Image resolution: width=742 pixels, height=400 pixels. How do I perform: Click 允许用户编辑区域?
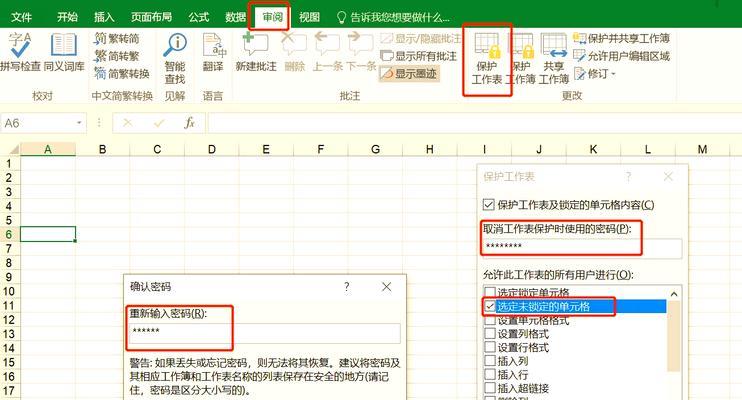point(621,56)
